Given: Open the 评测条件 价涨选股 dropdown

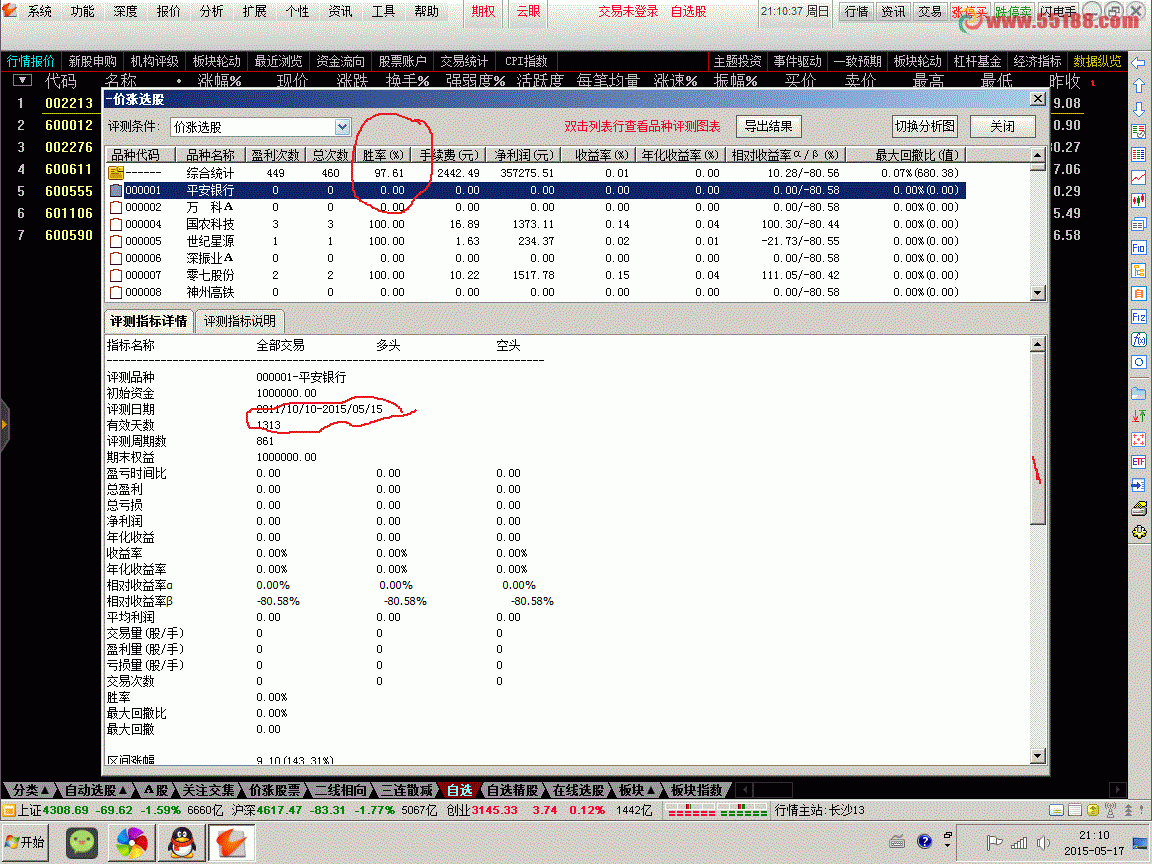Looking at the screenshot, I should (x=342, y=127).
